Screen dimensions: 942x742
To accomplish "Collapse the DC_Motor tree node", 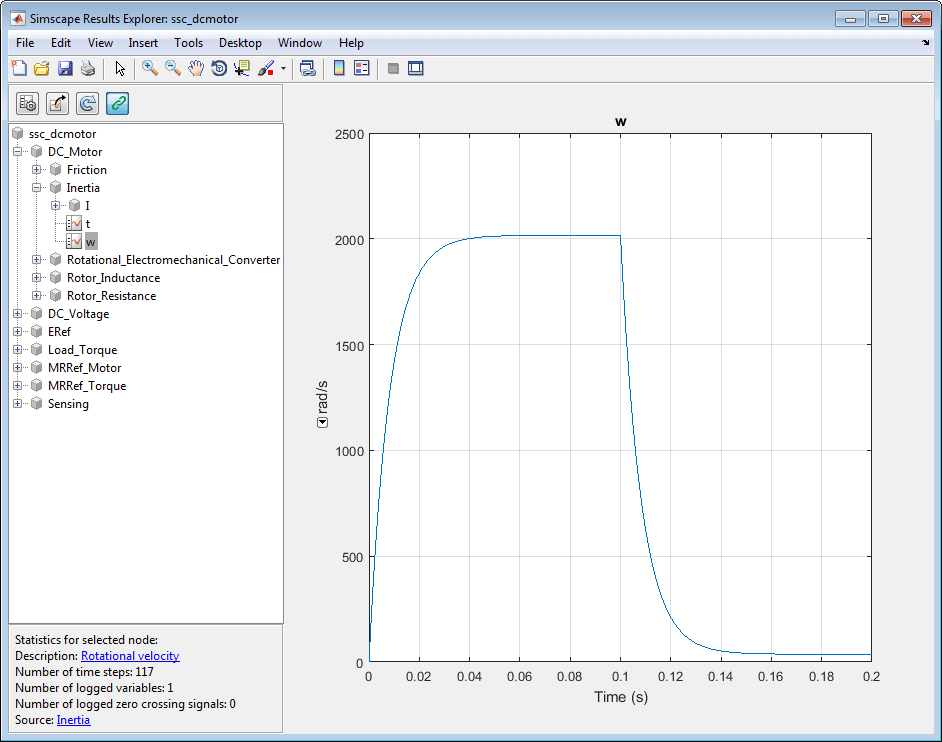I will pyautogui.click(x=18, y=152).
